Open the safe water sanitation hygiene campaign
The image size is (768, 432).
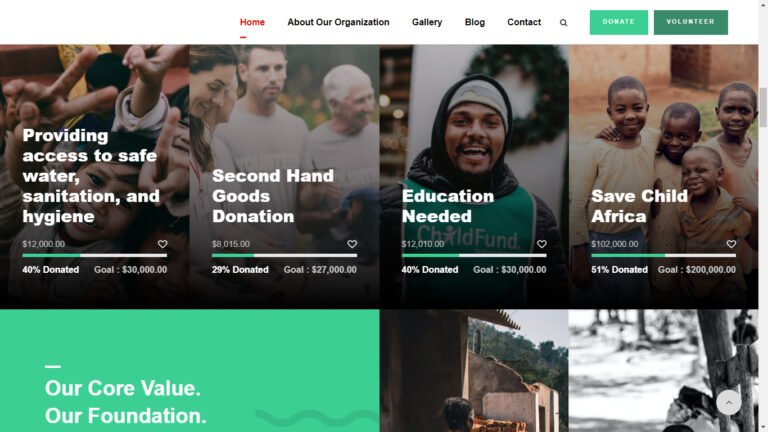coord(91,176)
